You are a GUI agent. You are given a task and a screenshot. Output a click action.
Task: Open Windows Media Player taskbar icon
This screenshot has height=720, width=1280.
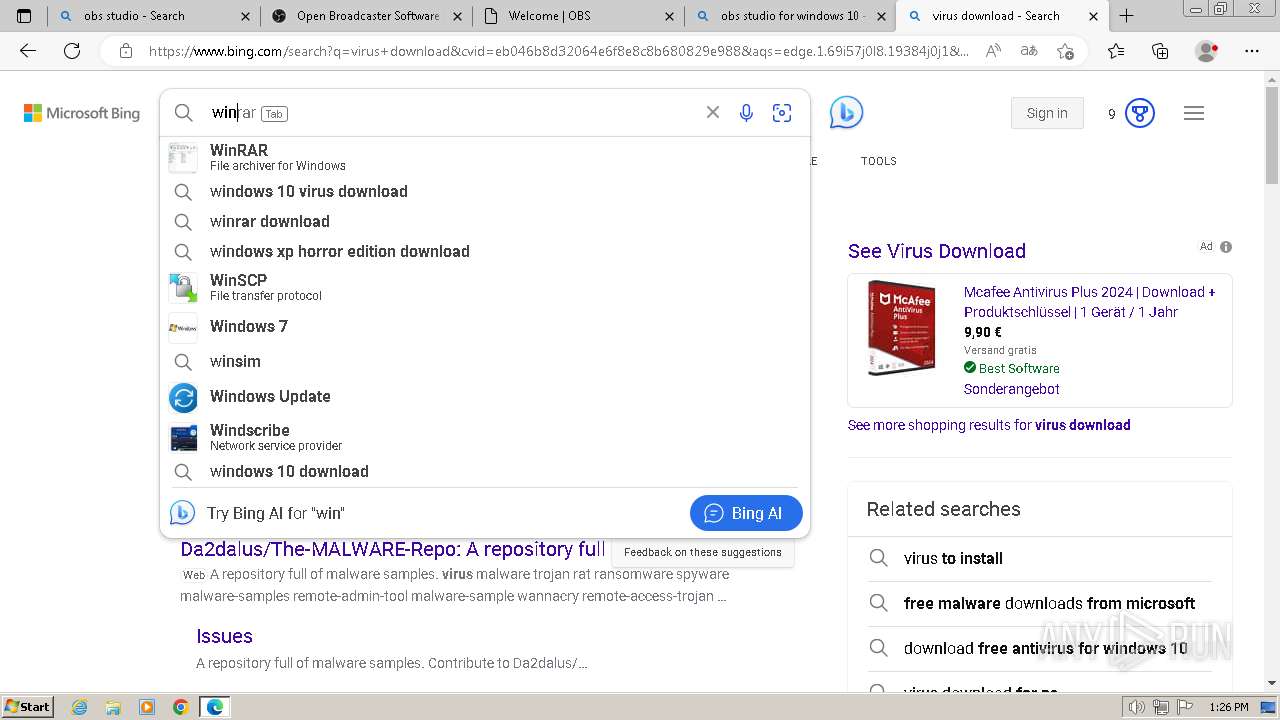[147, 707]
